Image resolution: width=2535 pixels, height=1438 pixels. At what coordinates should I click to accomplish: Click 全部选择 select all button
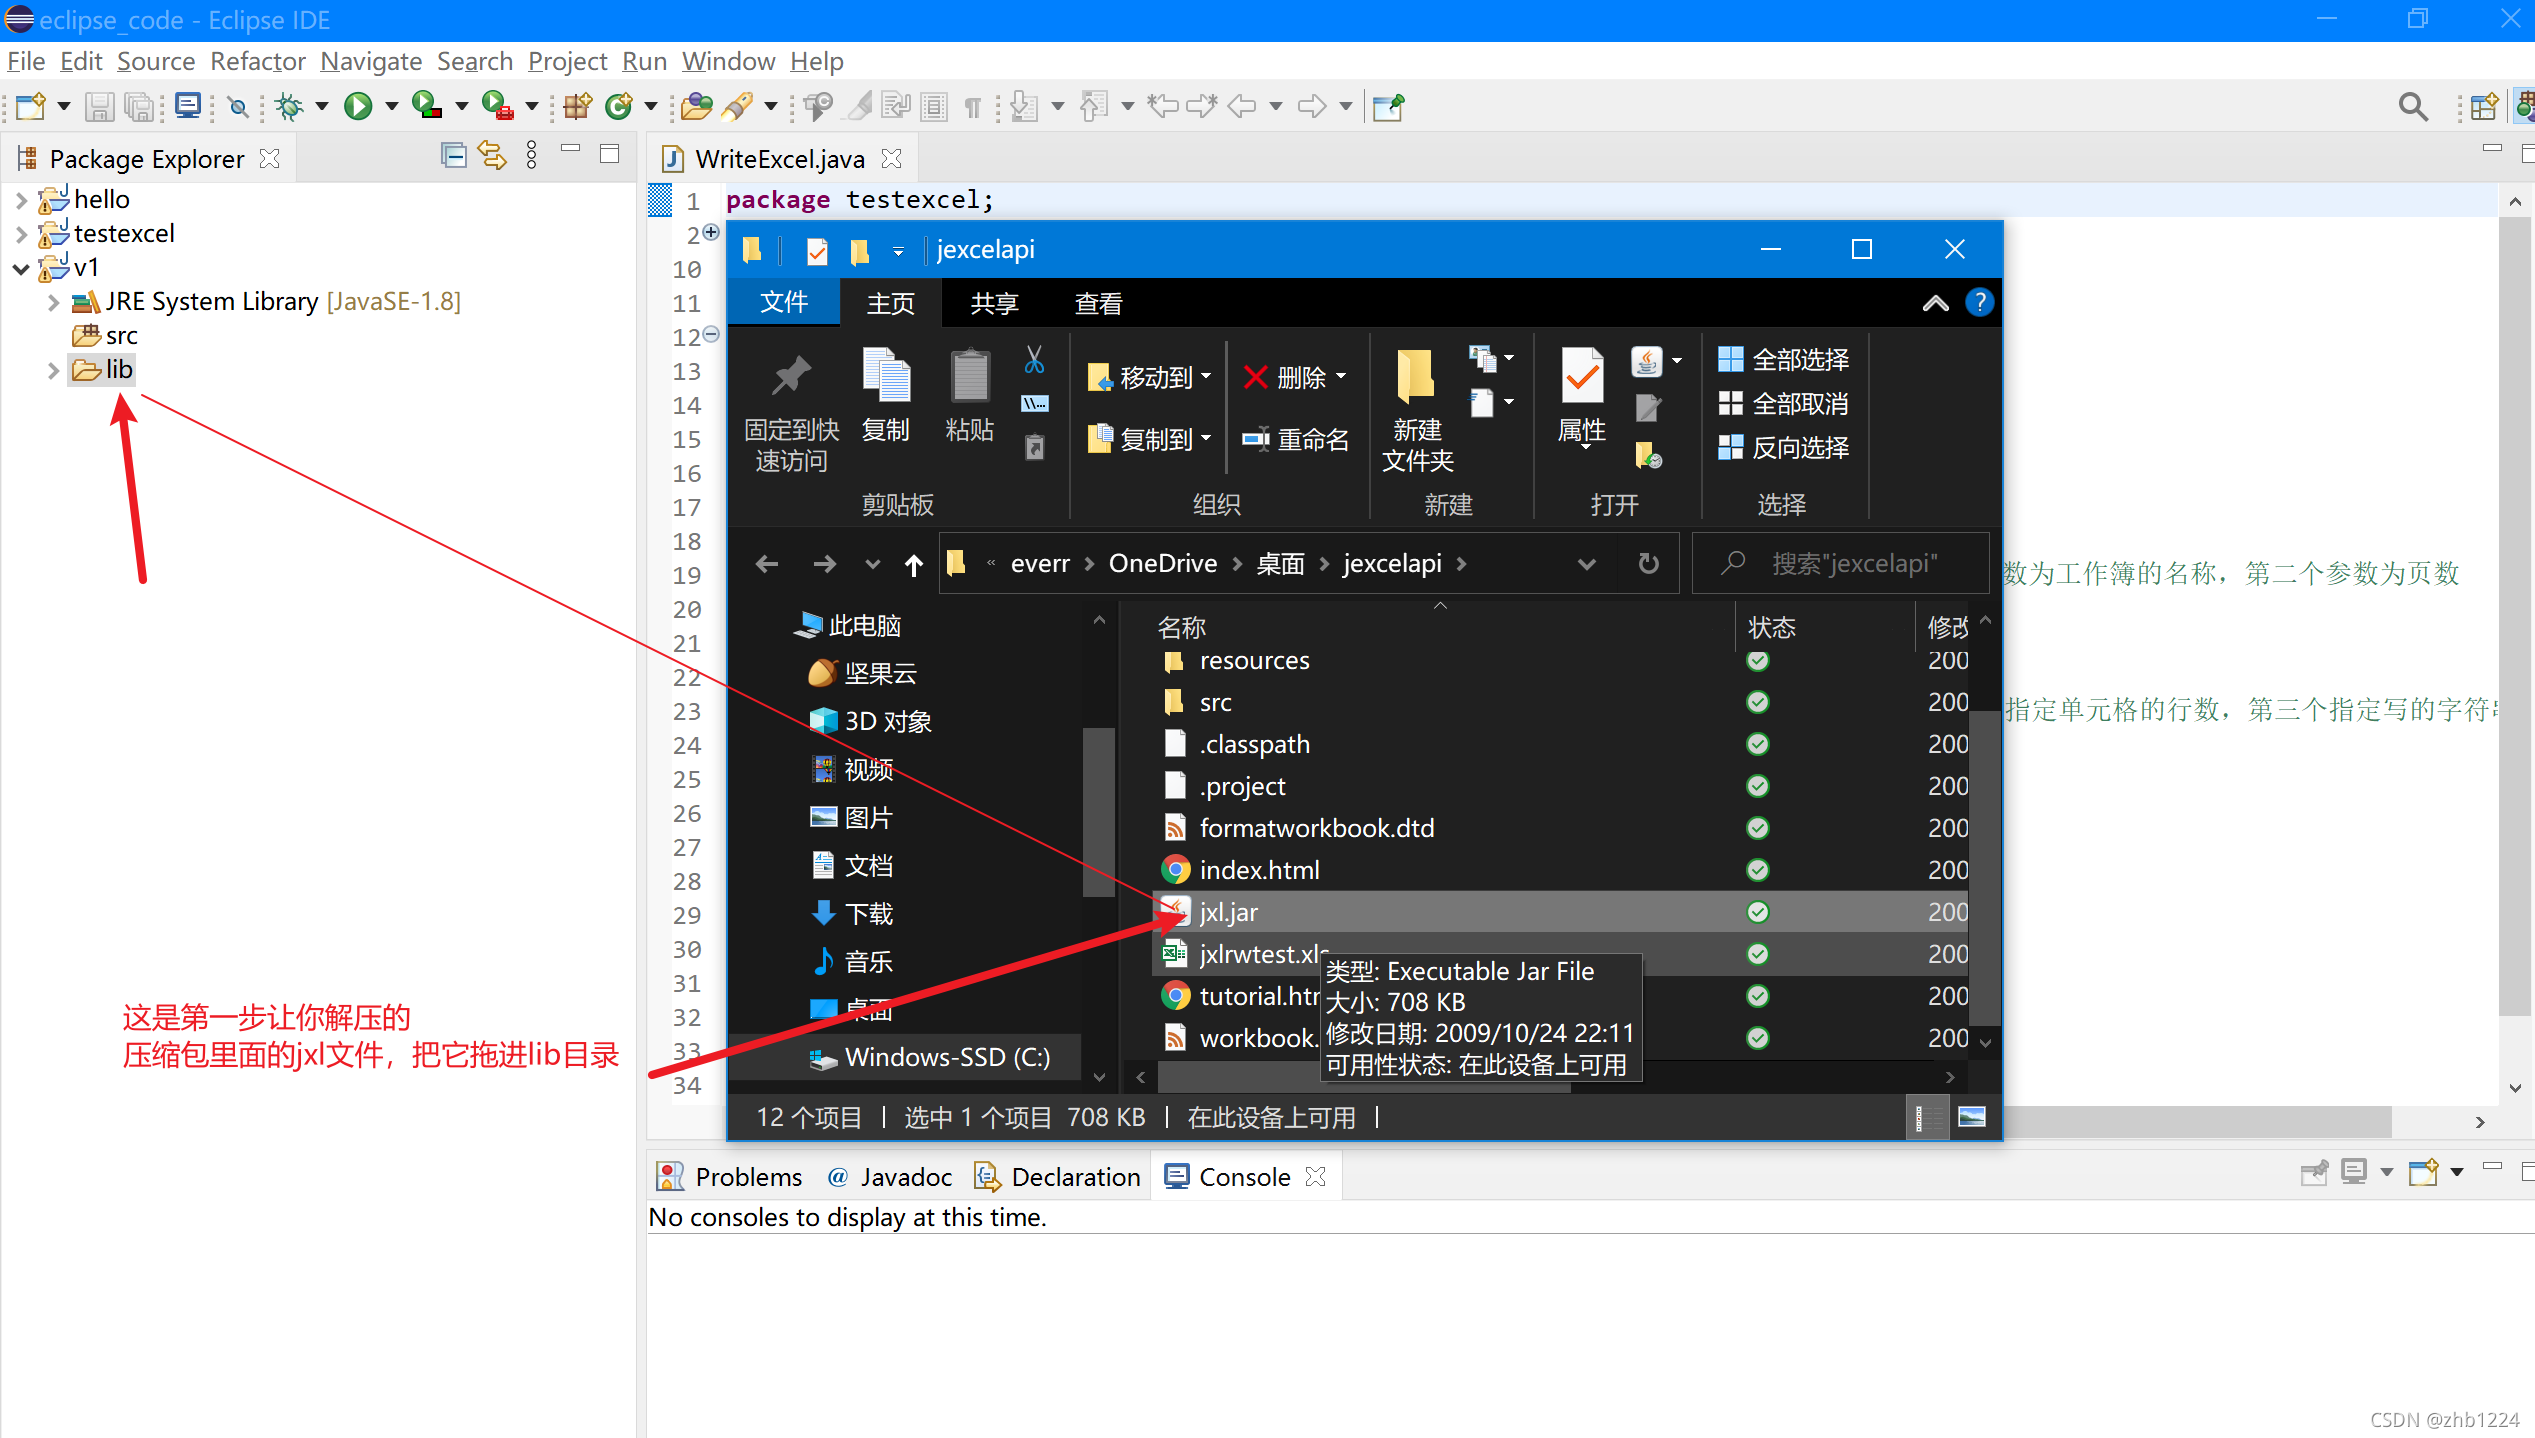(x=1783, y=359)
